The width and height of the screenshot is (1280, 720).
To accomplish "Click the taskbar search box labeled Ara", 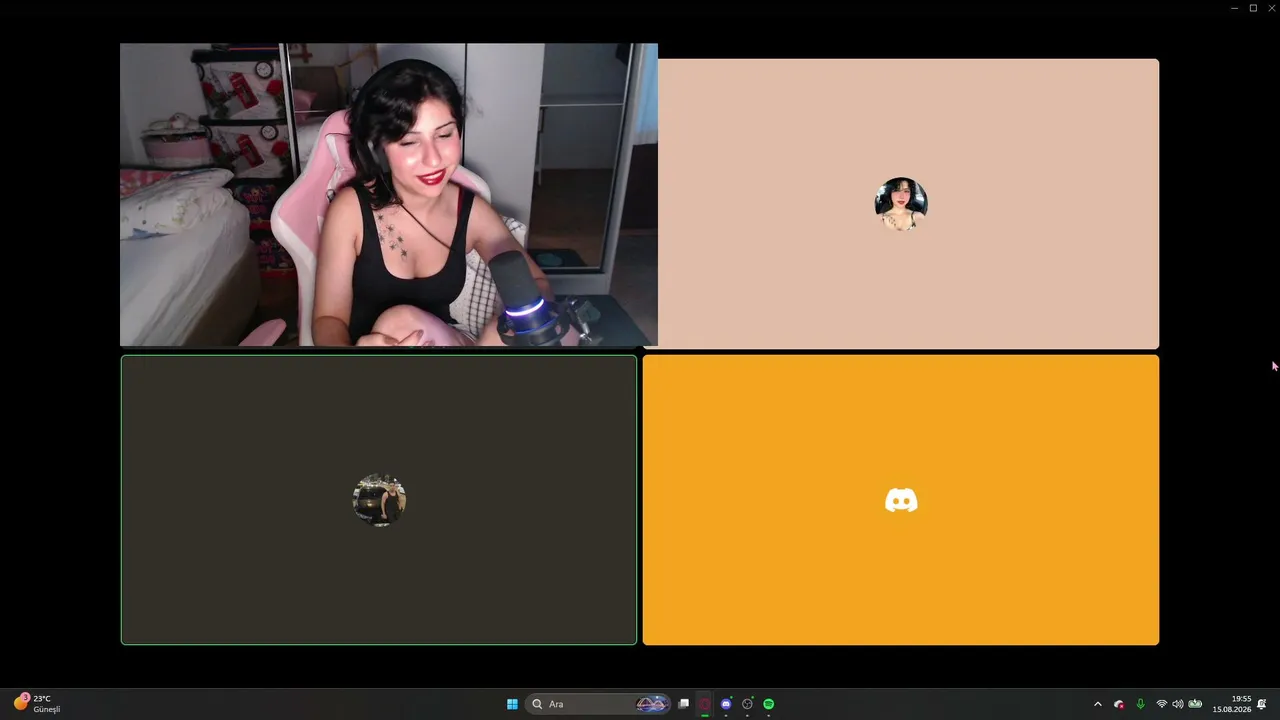I will (598, 704).
